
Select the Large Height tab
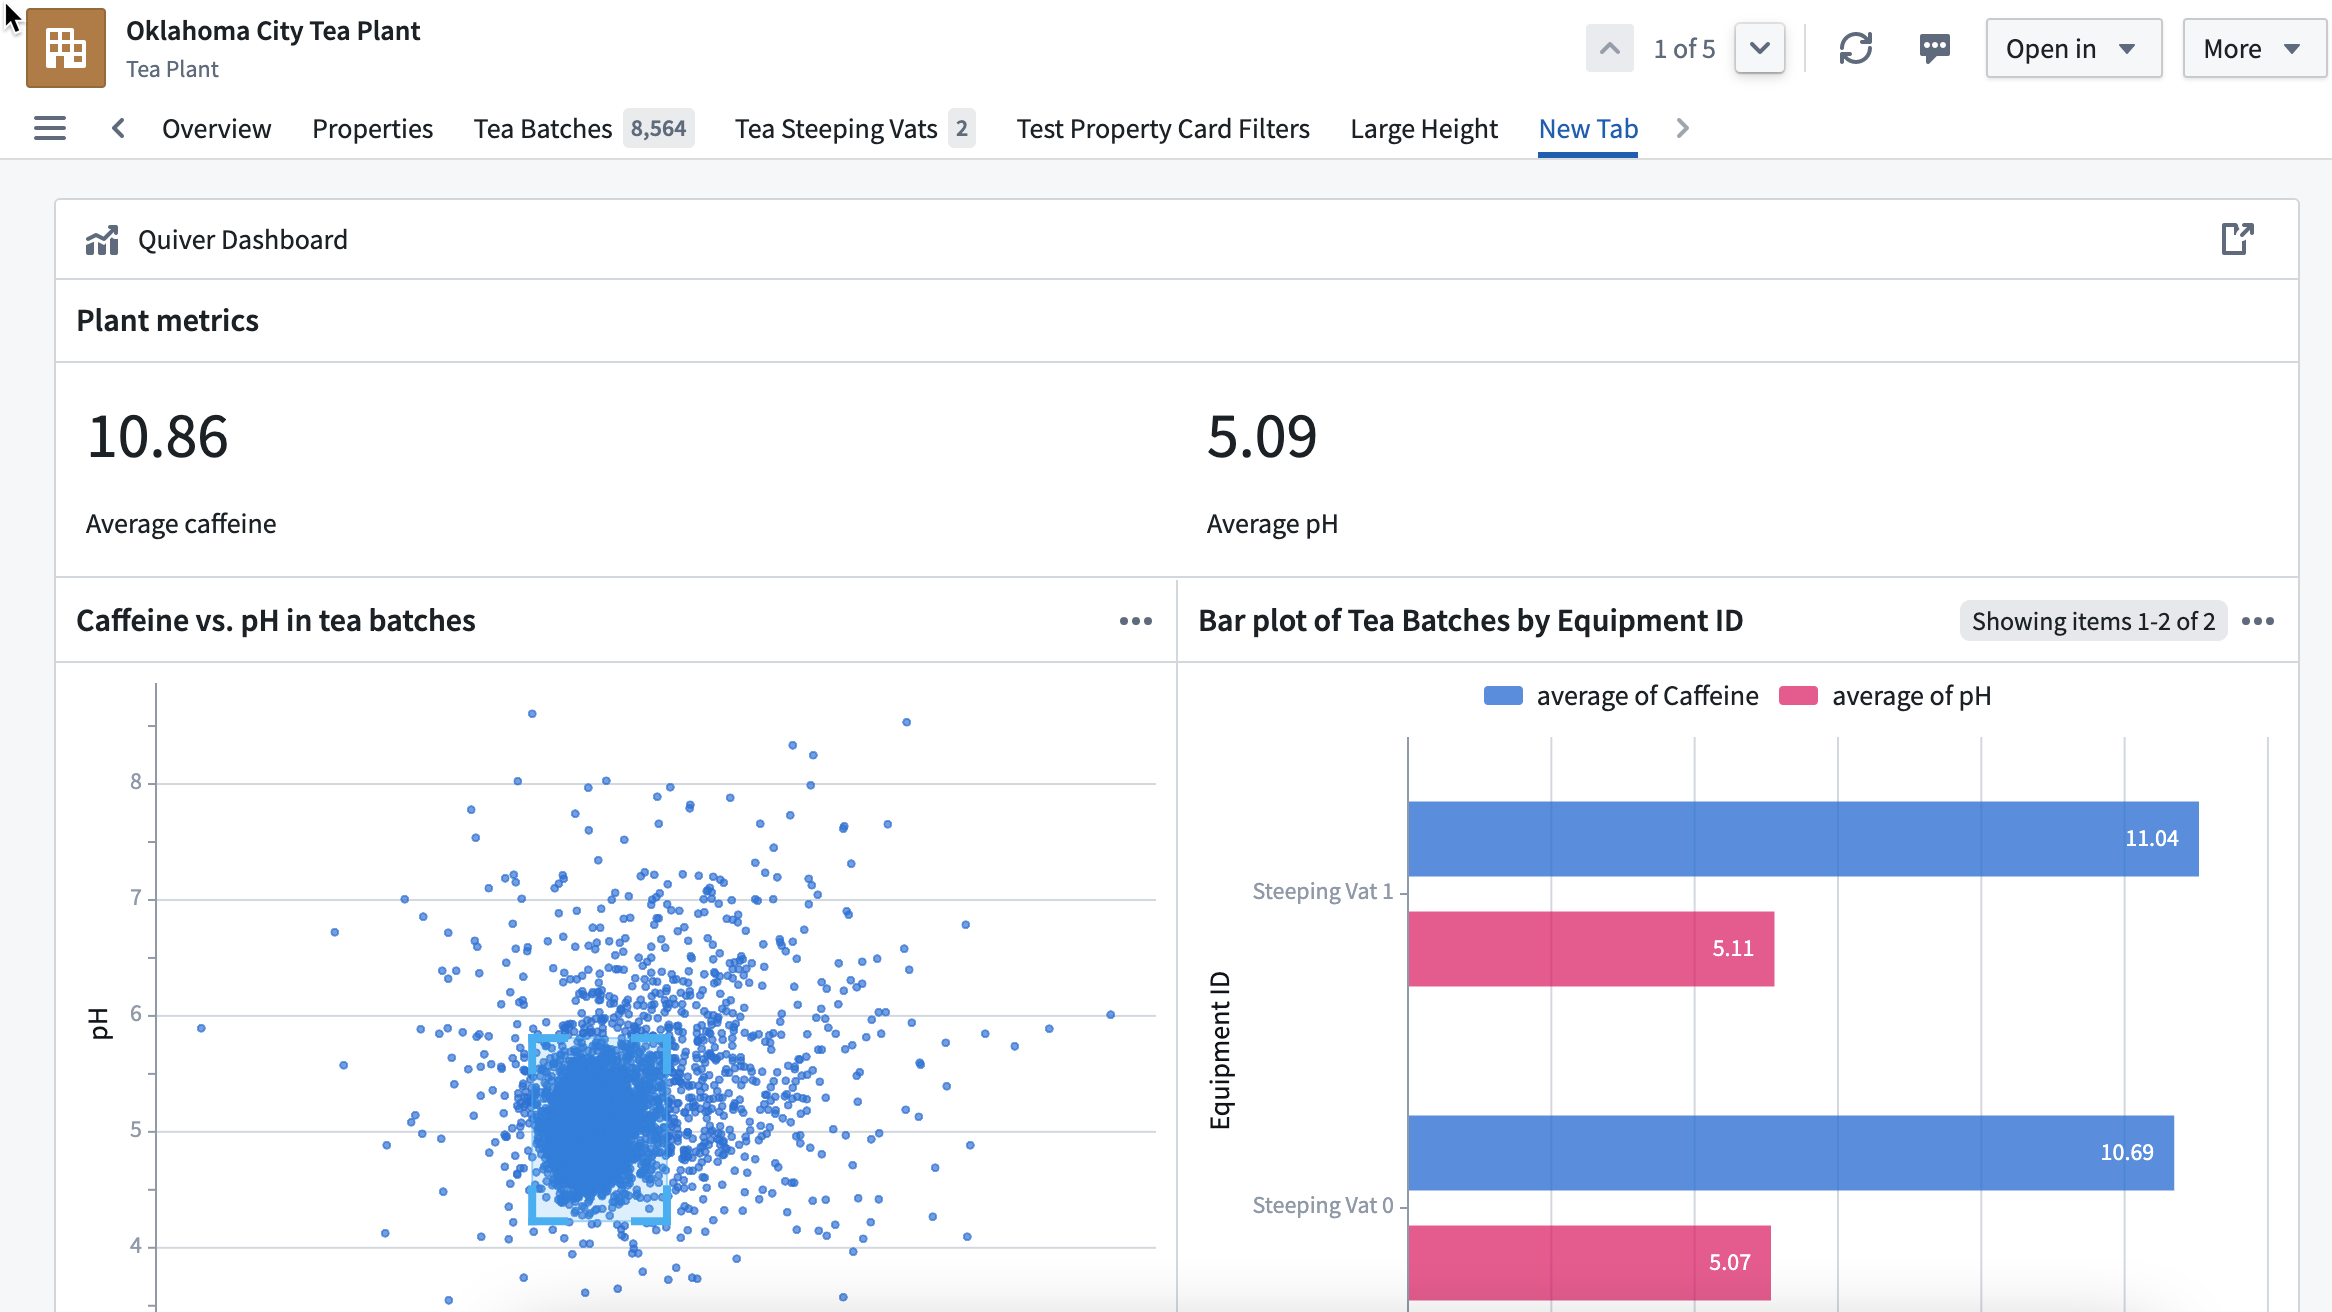(x=1423, y=128)
